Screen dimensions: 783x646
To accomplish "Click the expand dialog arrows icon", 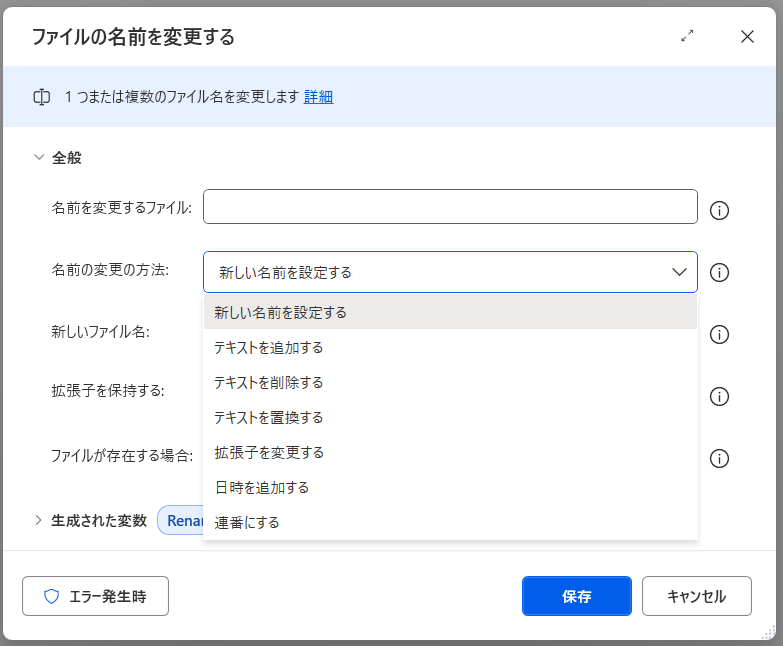I will click(x=687, y=36).
